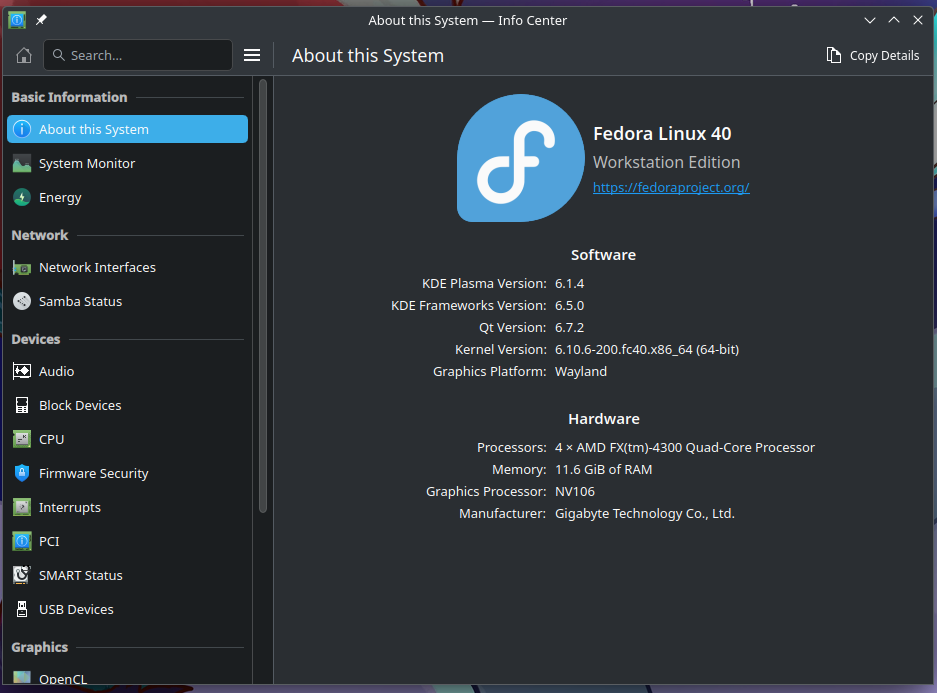Click the home icon in the toolbar
Image resolution: width=937 pixels, height=693 pixels.
click(x=24, y=56)
